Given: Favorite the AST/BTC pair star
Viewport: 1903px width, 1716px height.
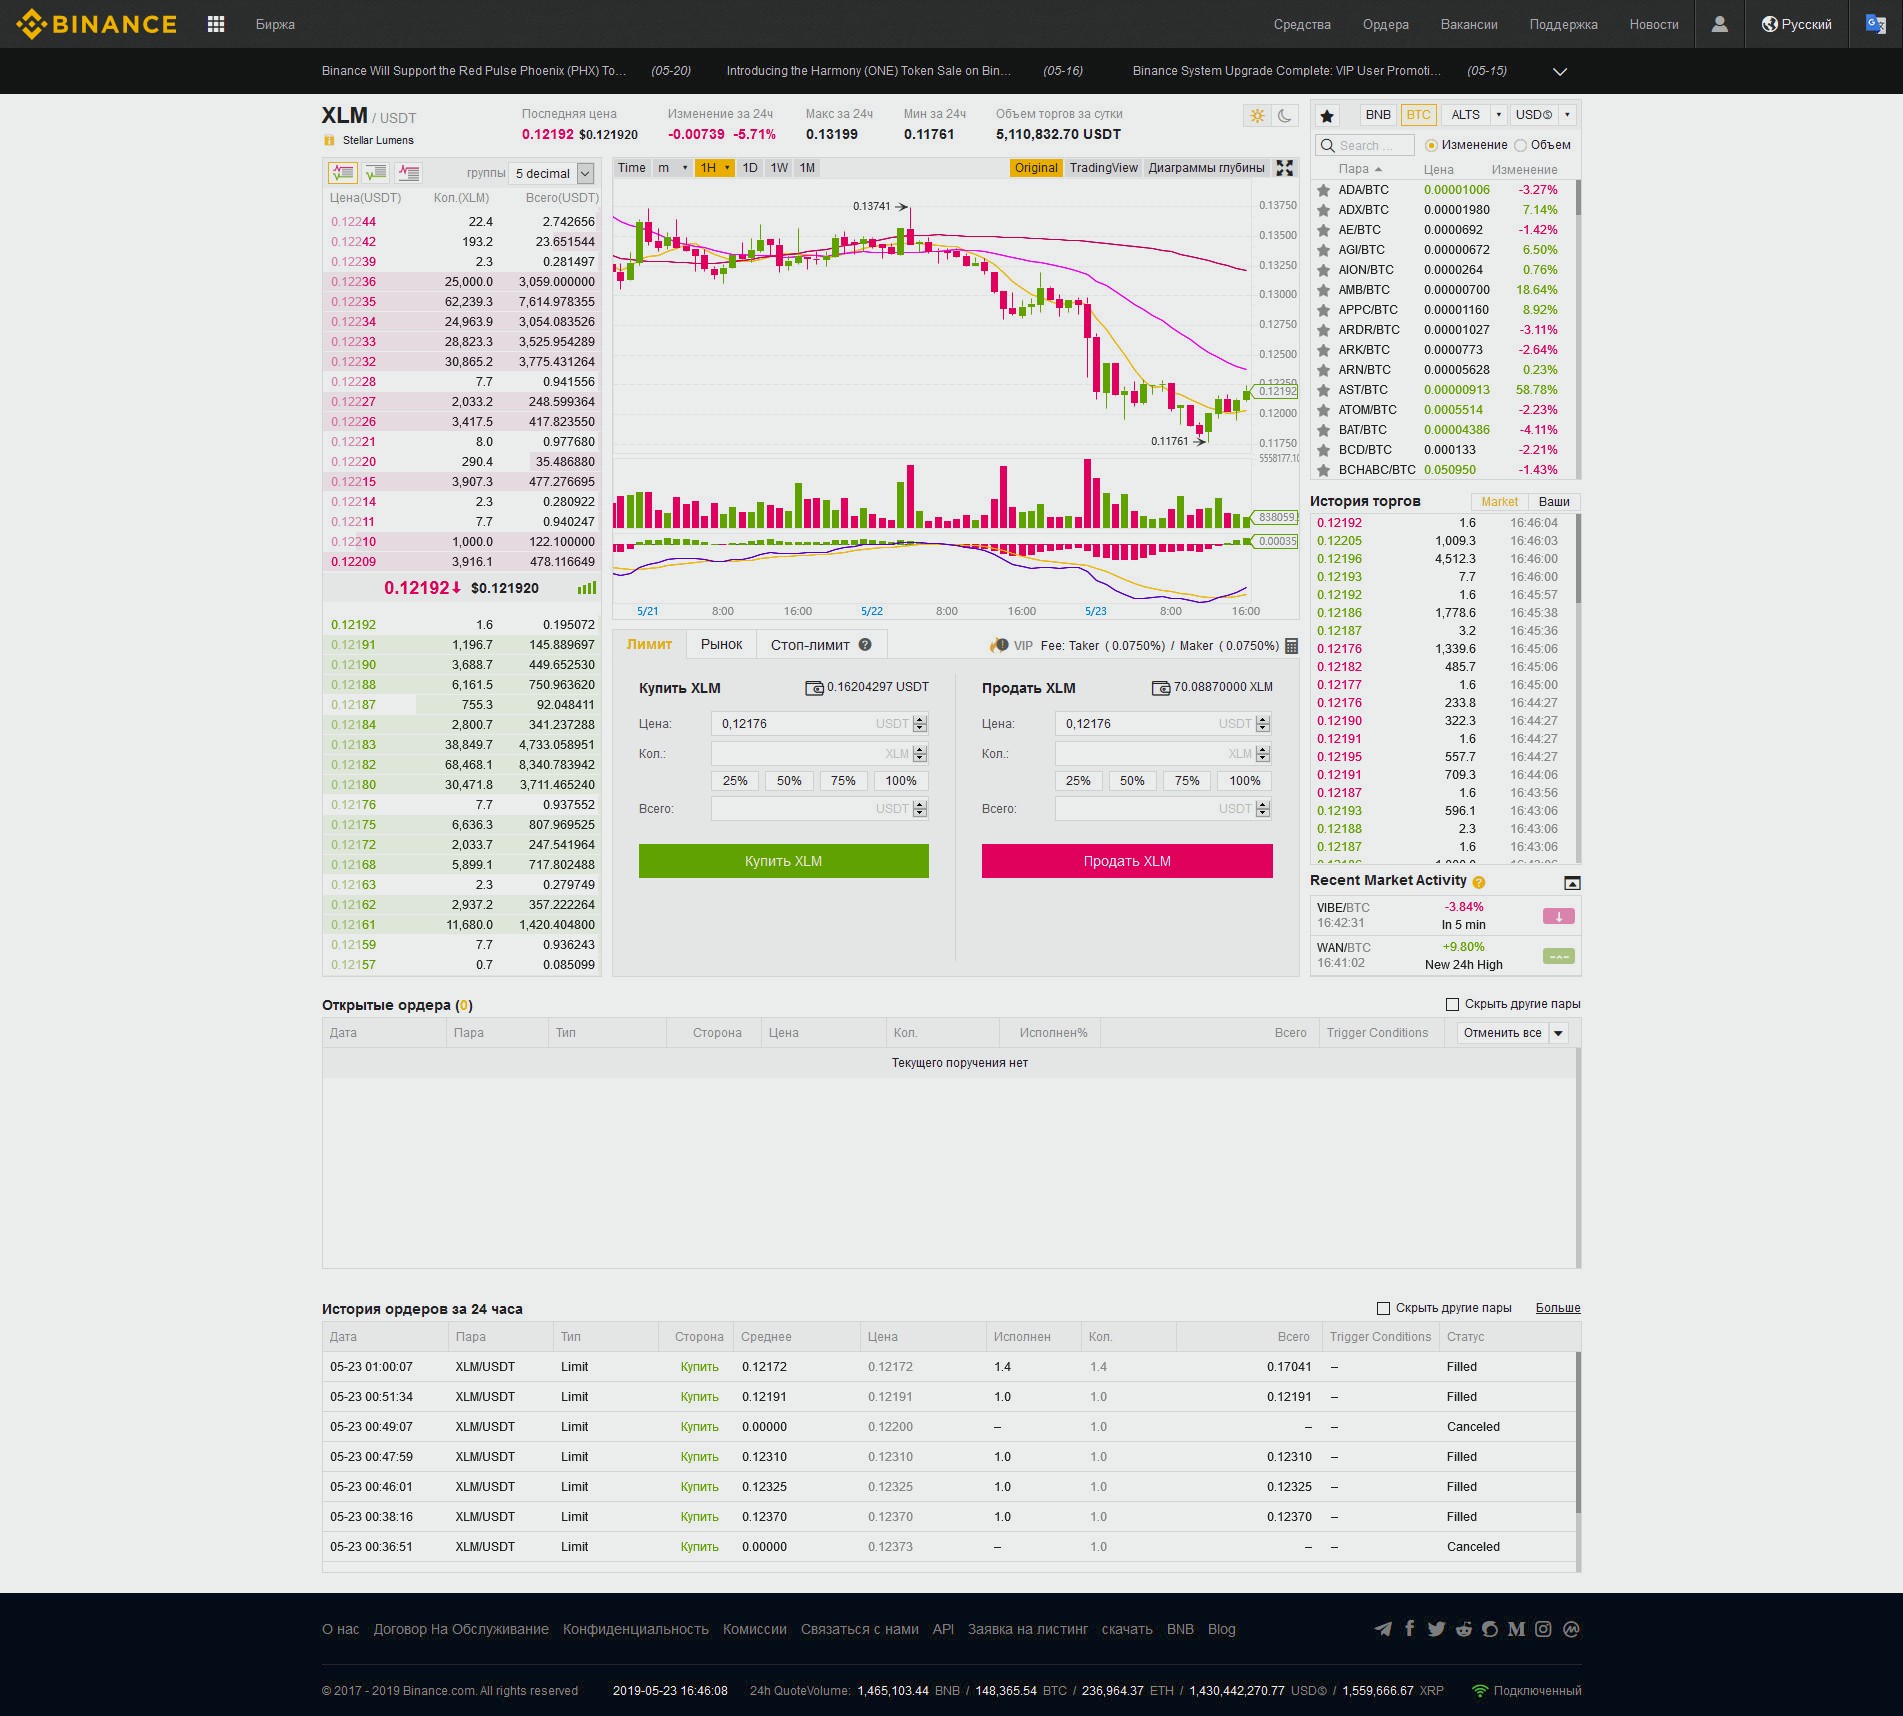Looking at the screenshot, I should point(1323,390).
